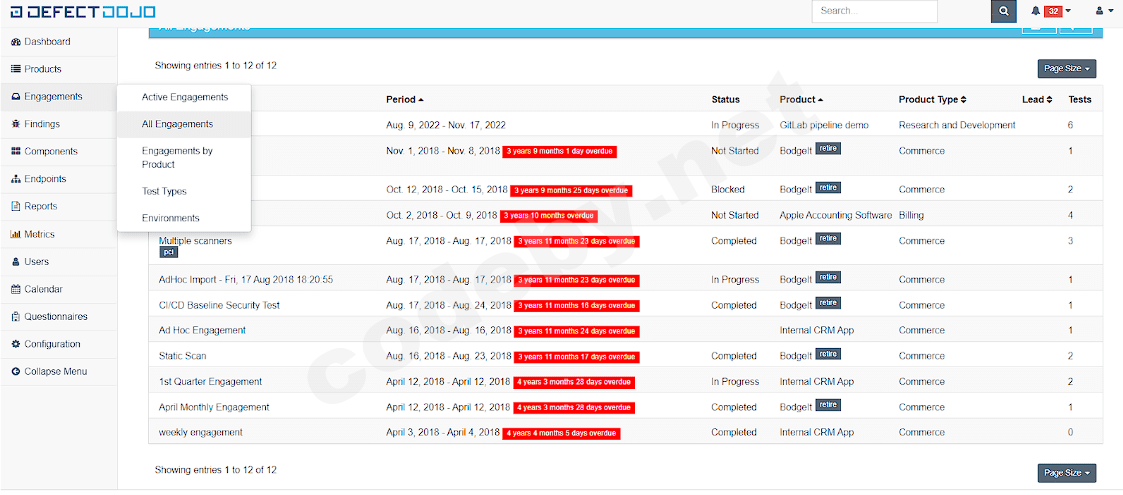
Task: Open the Multiple scanners engagement
Action: point(196,241)
